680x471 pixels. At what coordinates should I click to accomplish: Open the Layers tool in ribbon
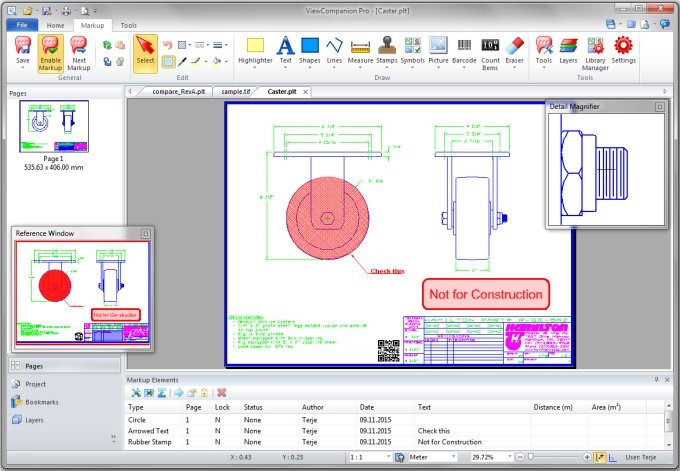pyautogui.click(x=568, y=46)
